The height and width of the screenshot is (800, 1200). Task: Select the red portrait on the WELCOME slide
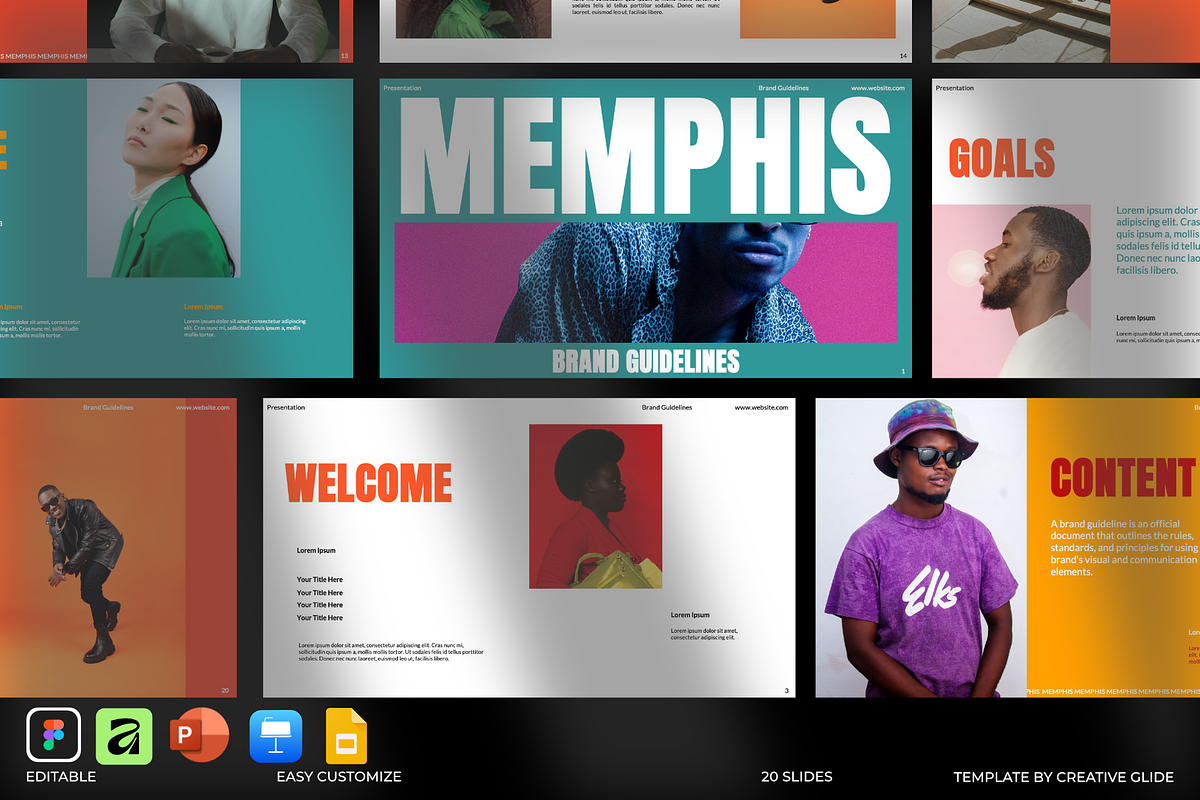pos(595,506)
